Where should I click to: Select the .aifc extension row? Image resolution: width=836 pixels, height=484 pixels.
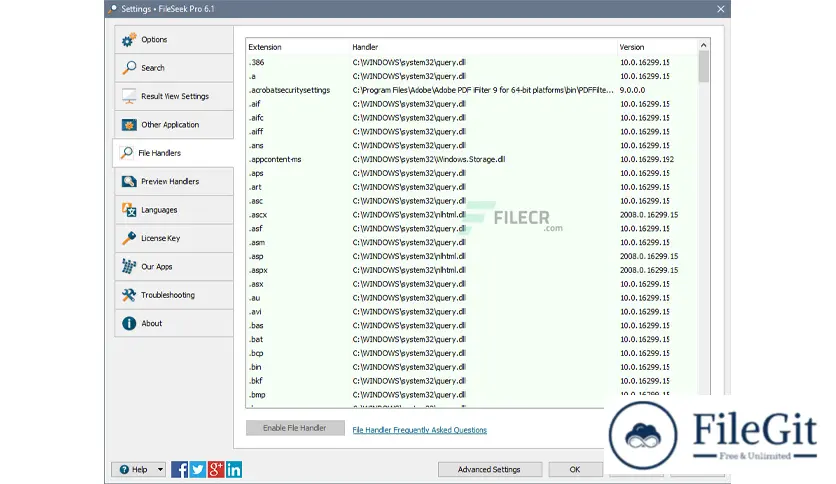click(471, 118)
